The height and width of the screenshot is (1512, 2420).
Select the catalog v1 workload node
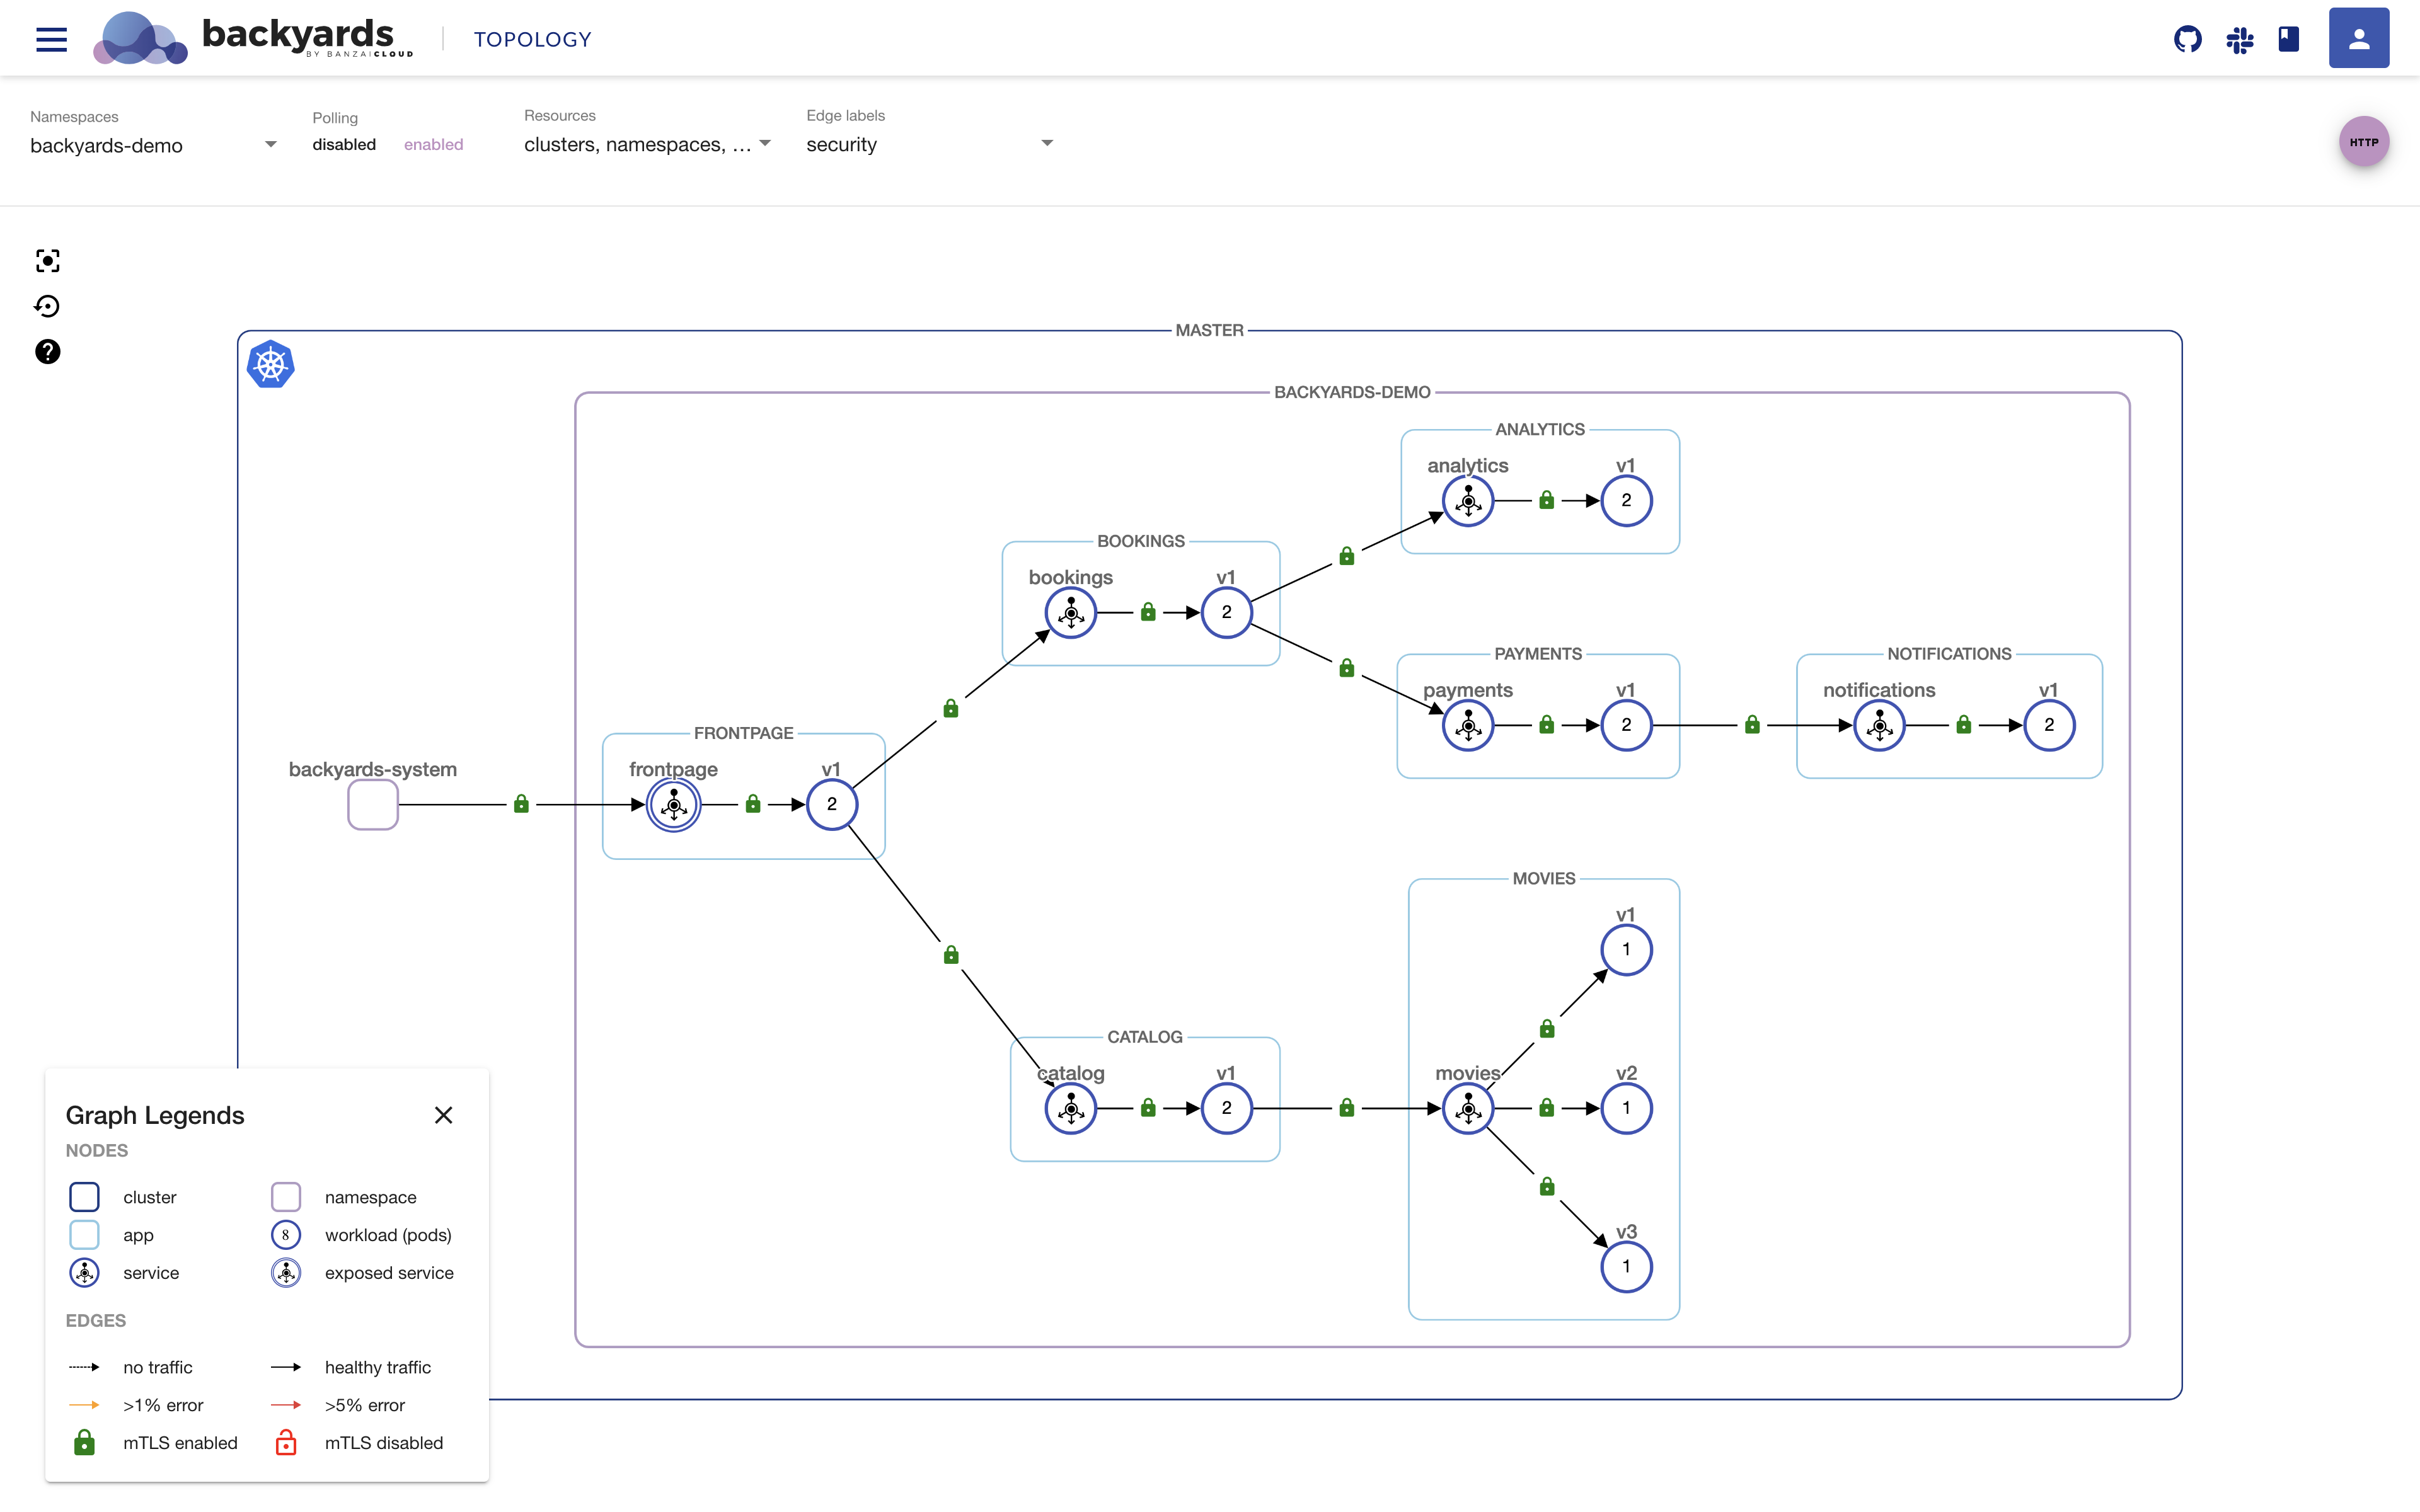(x=1226, y=1108)
